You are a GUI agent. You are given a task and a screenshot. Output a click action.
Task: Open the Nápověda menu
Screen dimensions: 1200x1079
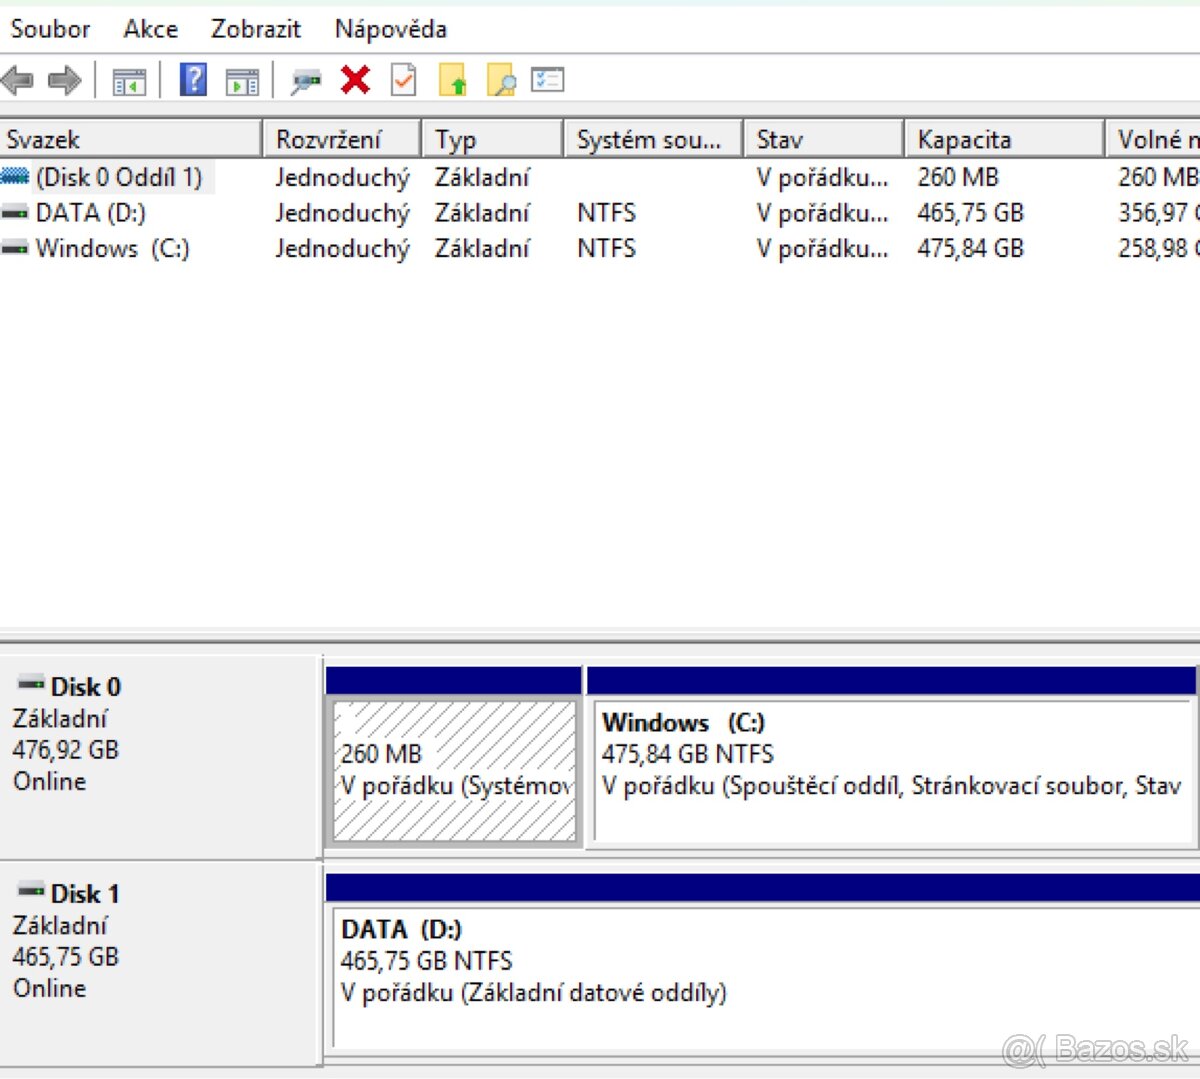click(x=389, y=29)
